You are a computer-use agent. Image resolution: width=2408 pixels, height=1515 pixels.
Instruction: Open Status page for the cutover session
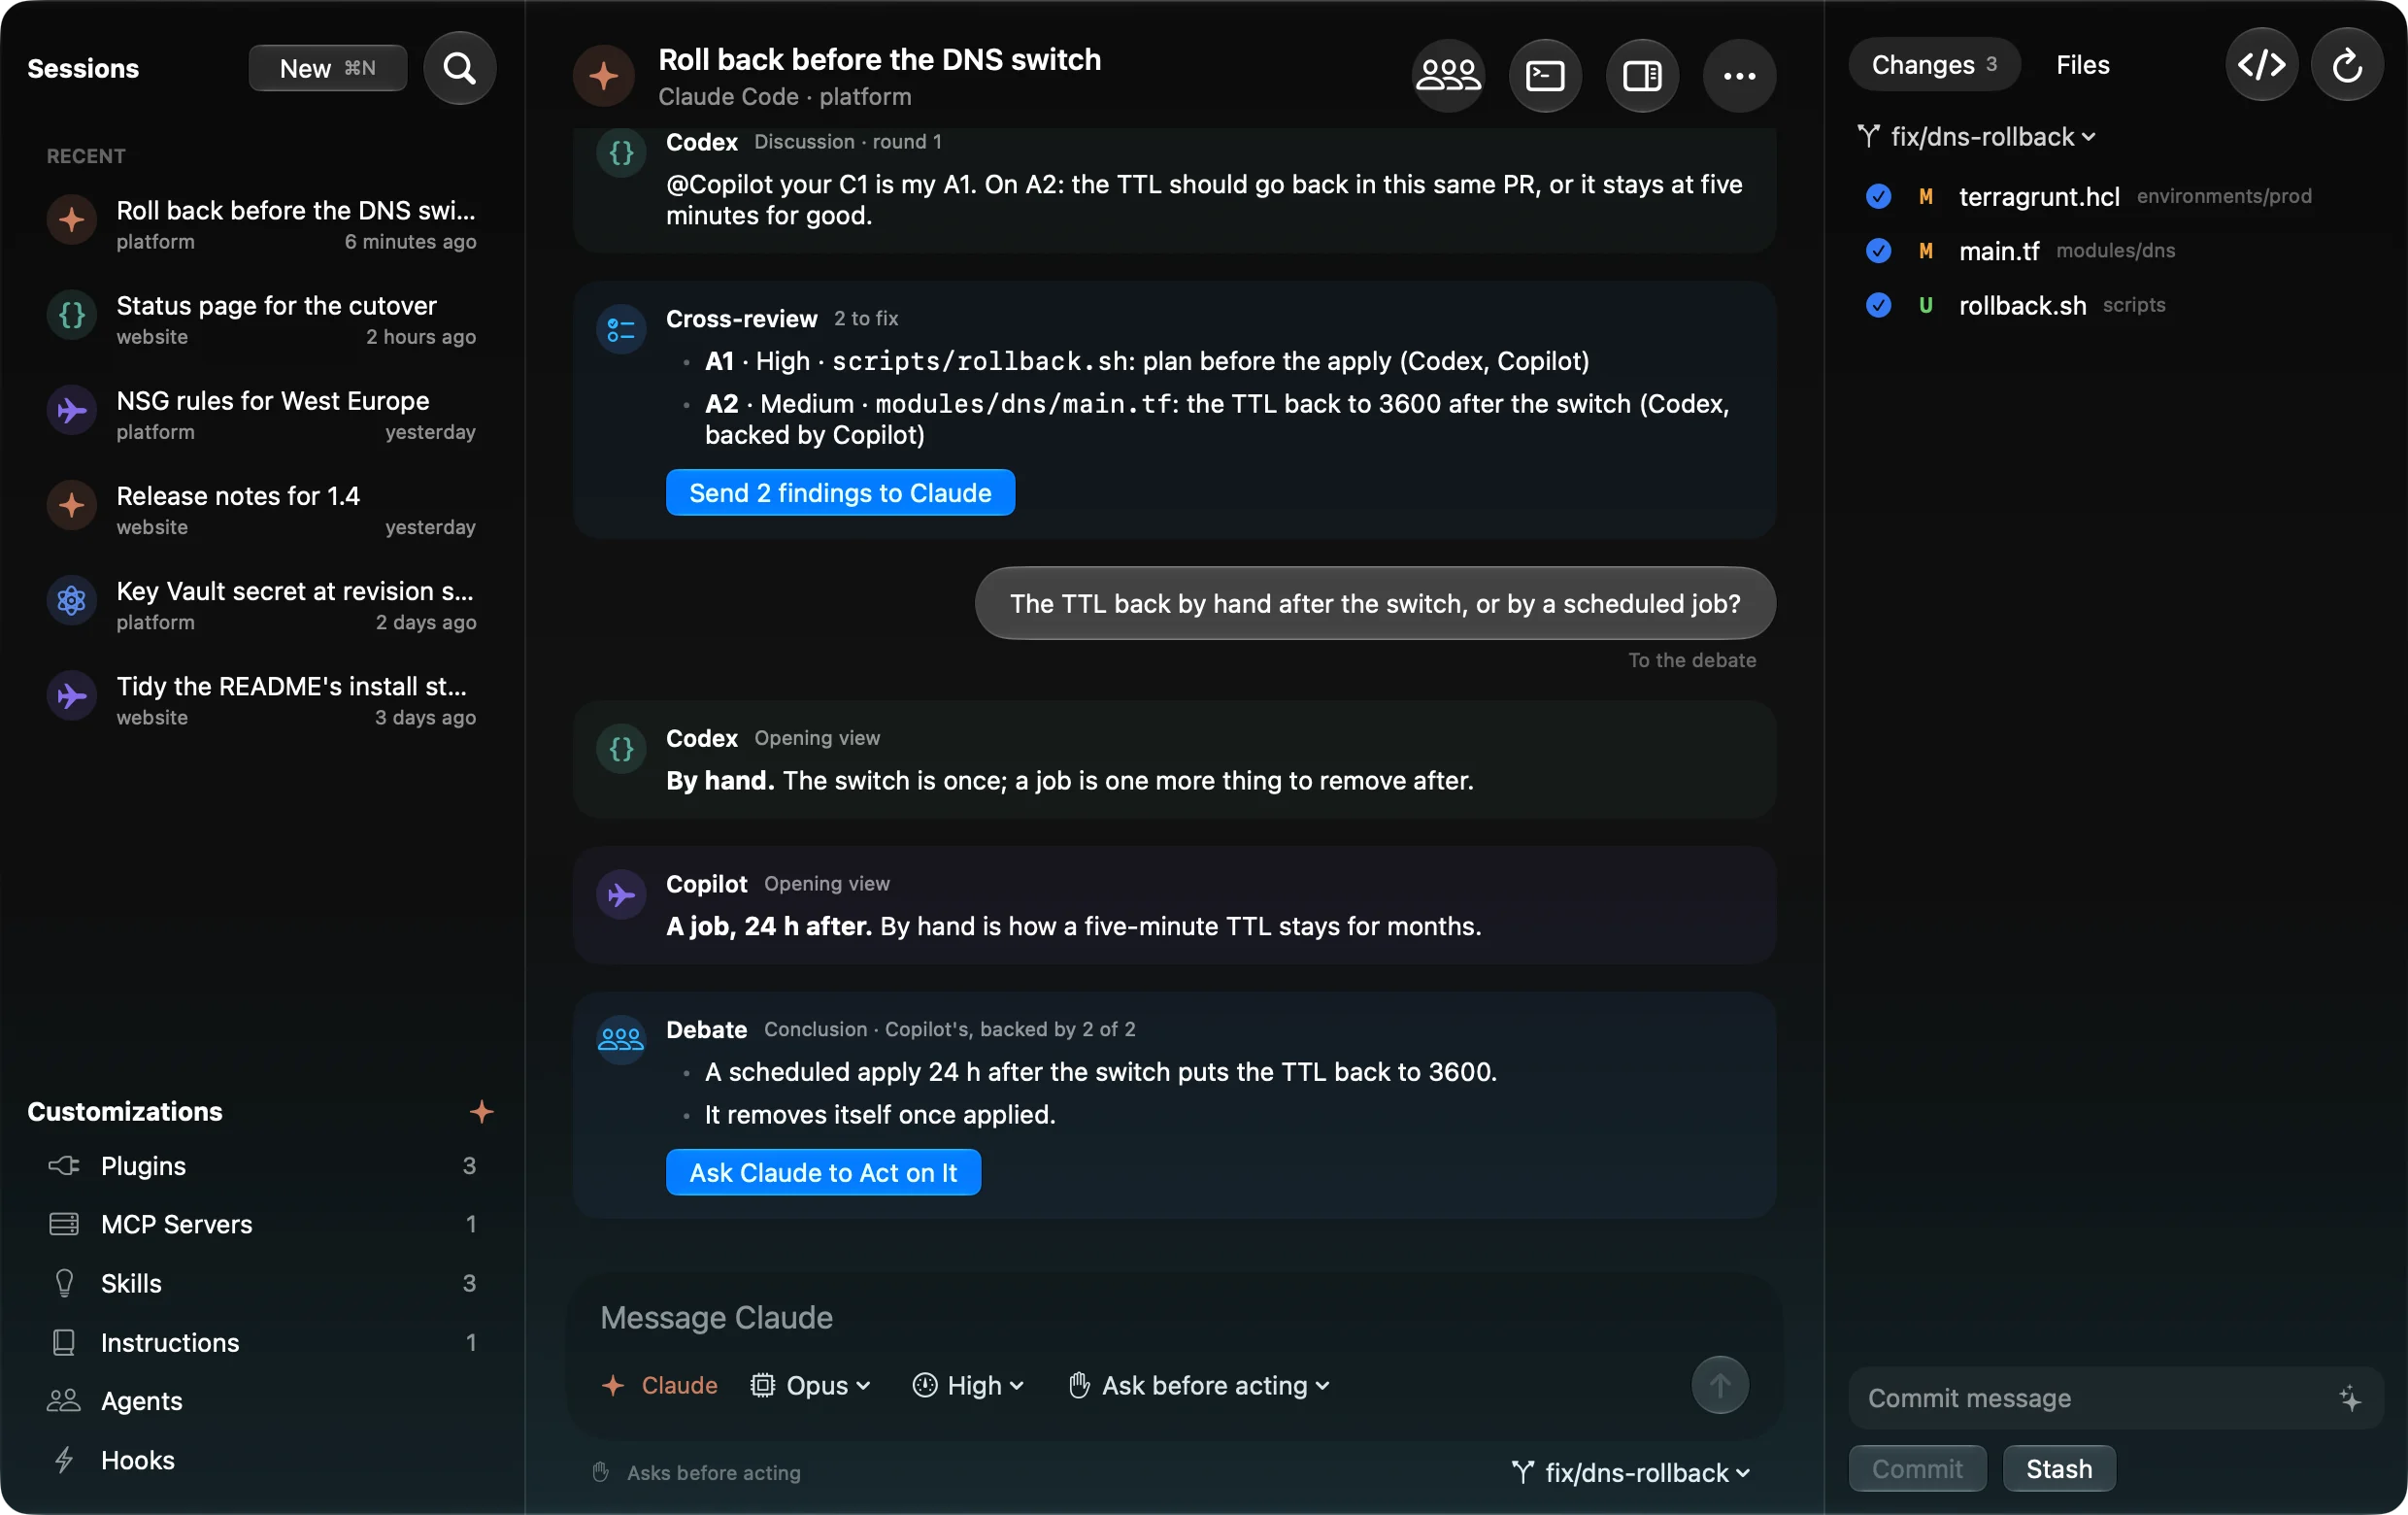coord(262,319)
